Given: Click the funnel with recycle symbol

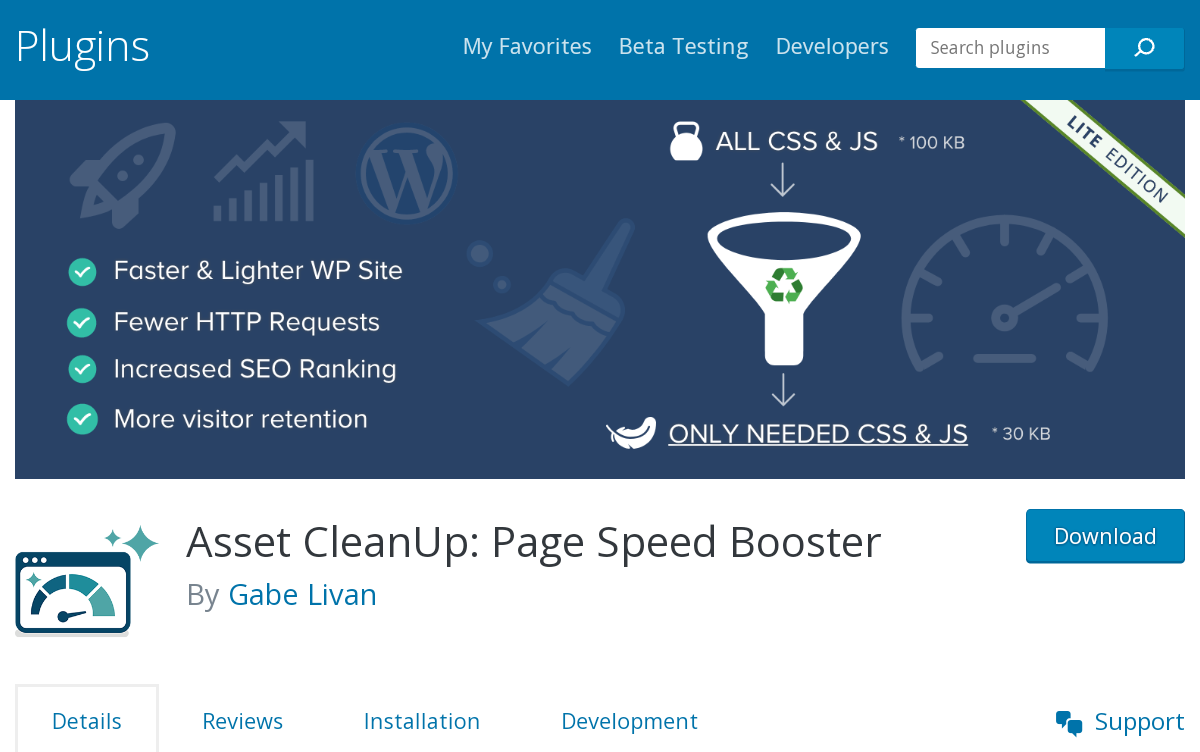Looking at the screenshot, I should 784,288.
